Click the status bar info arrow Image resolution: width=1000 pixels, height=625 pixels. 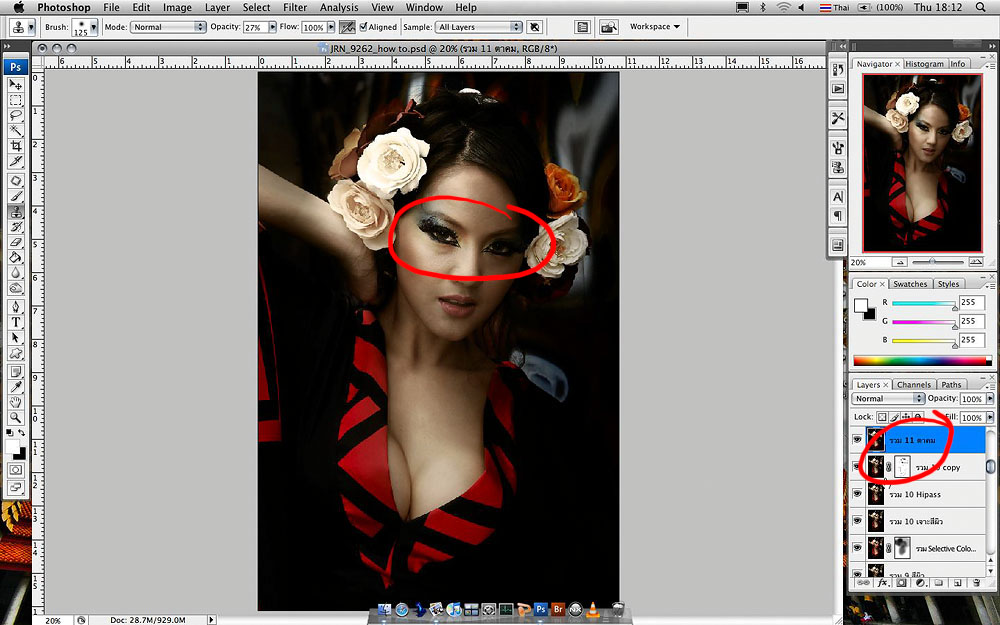pyautogui.click(x=211, y=619)
